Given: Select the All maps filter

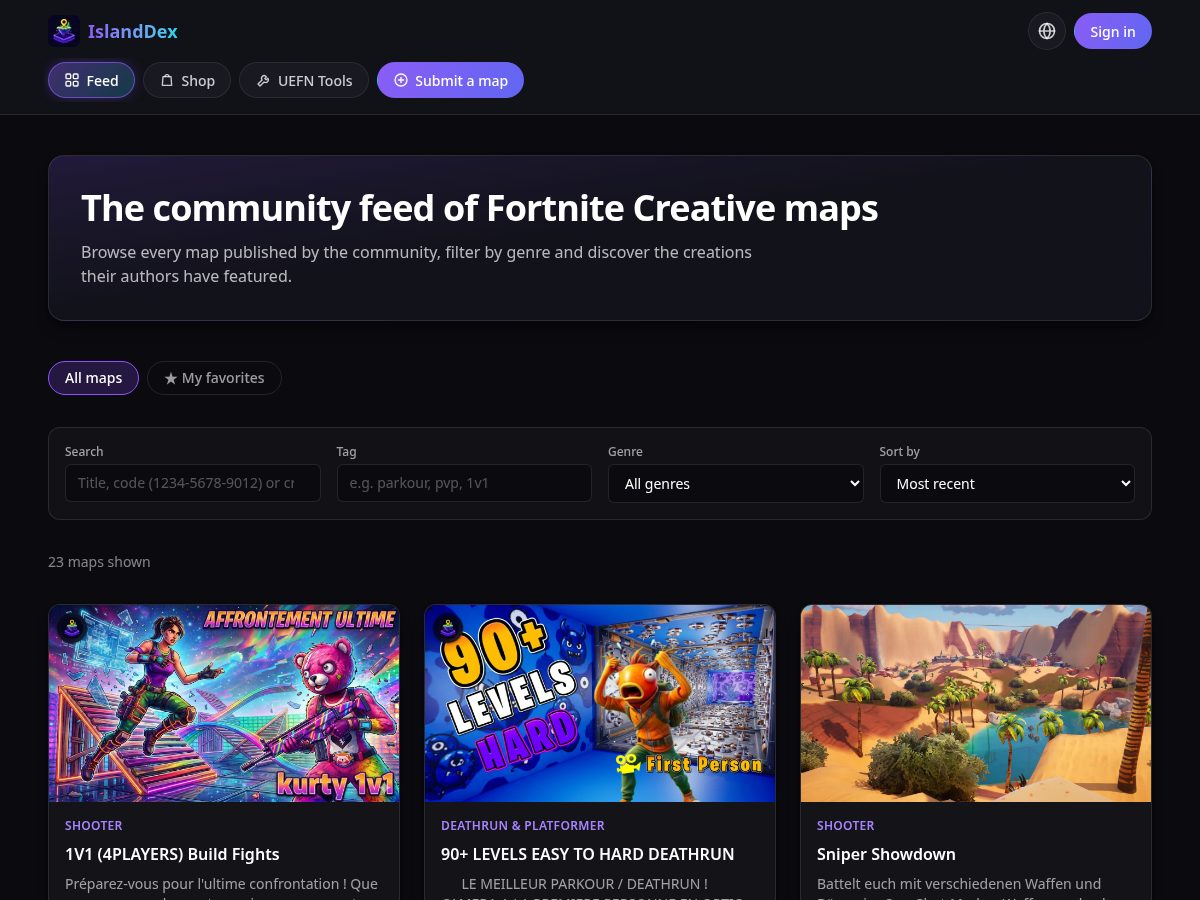Looking at the screenshot, I should pos(93,378).
